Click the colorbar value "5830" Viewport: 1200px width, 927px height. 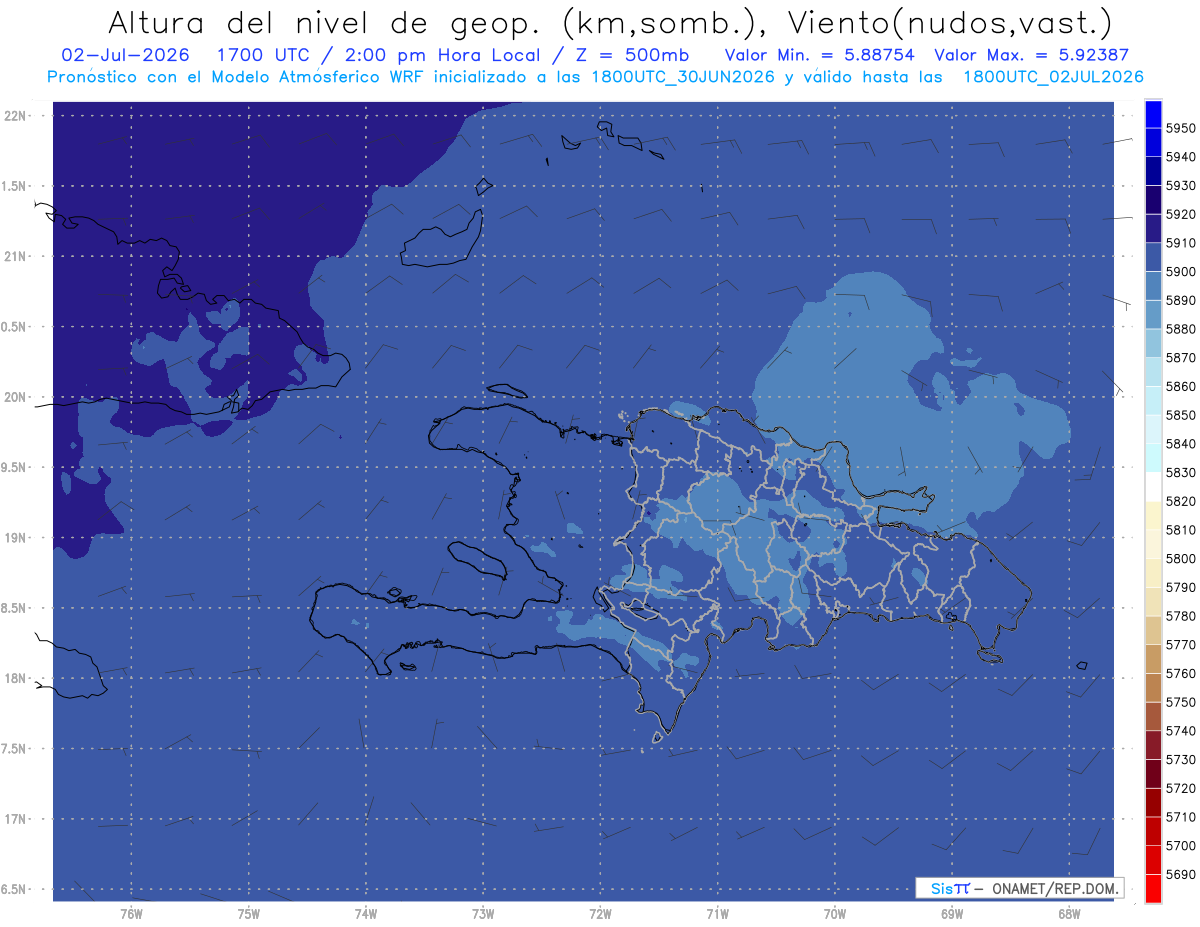1181,473
